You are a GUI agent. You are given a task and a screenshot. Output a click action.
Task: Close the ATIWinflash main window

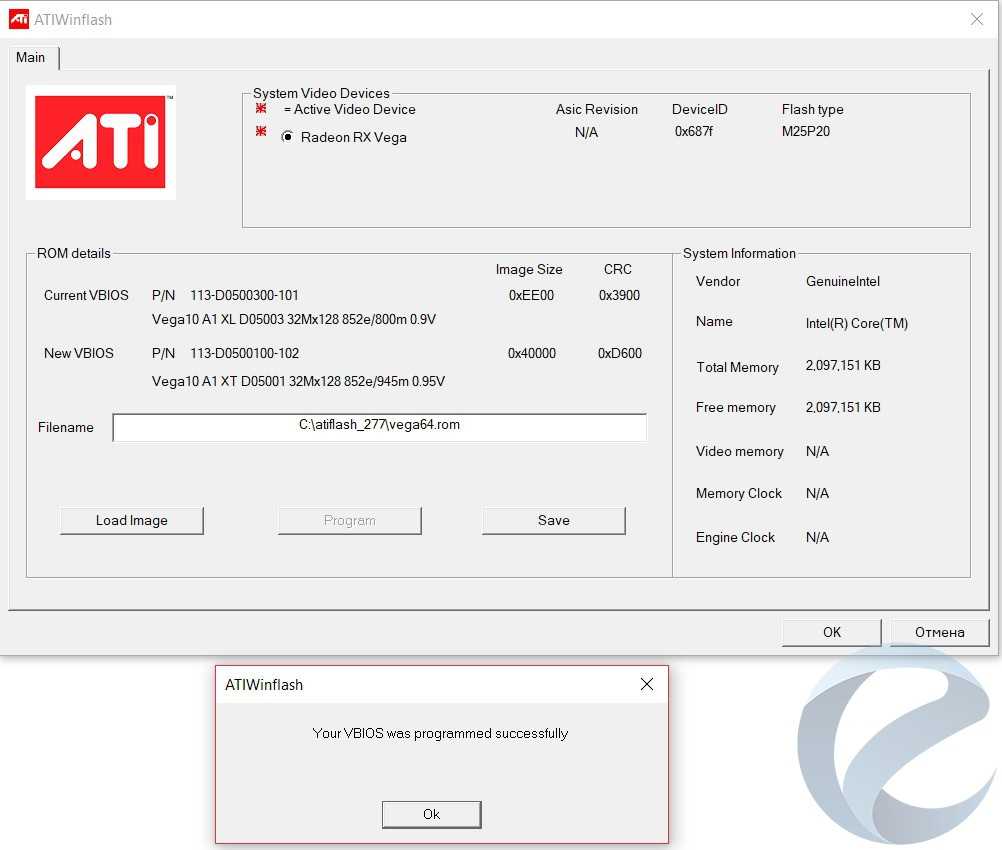tap(977, 19)
